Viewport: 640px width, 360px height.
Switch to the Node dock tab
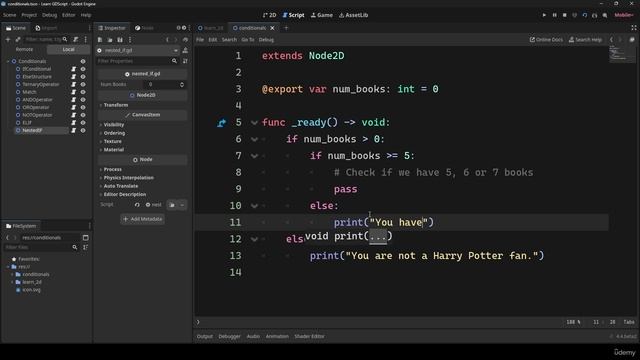(144, 28)
